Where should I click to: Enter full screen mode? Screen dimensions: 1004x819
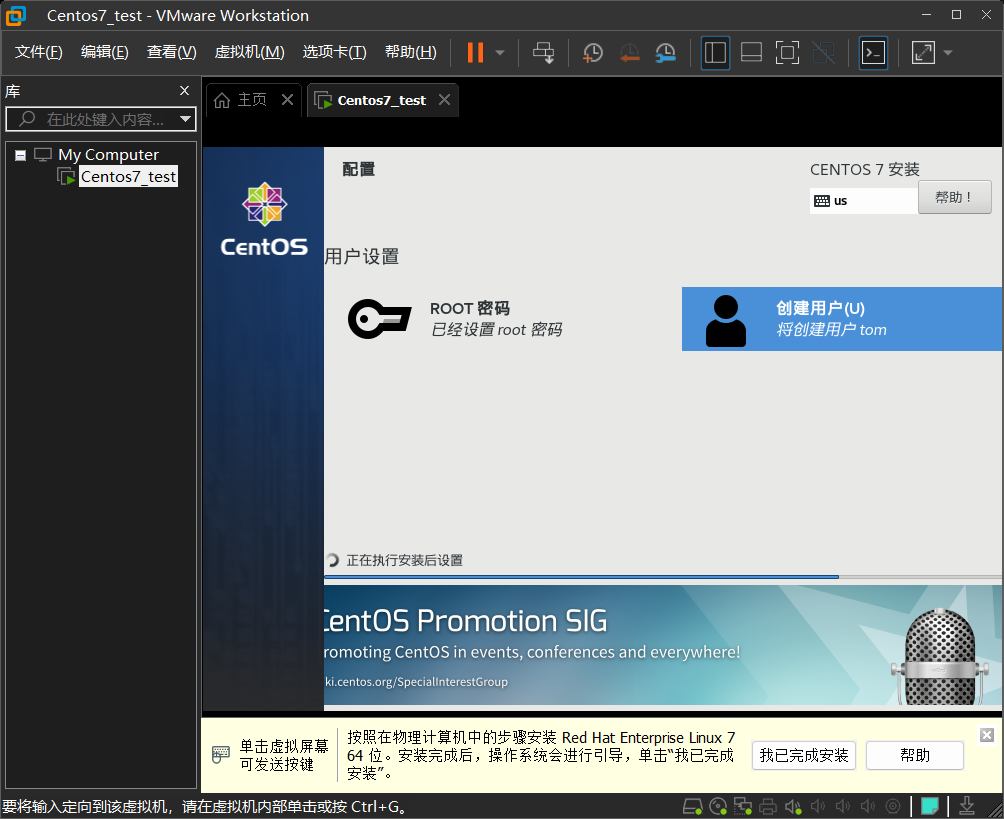[787, 53]
